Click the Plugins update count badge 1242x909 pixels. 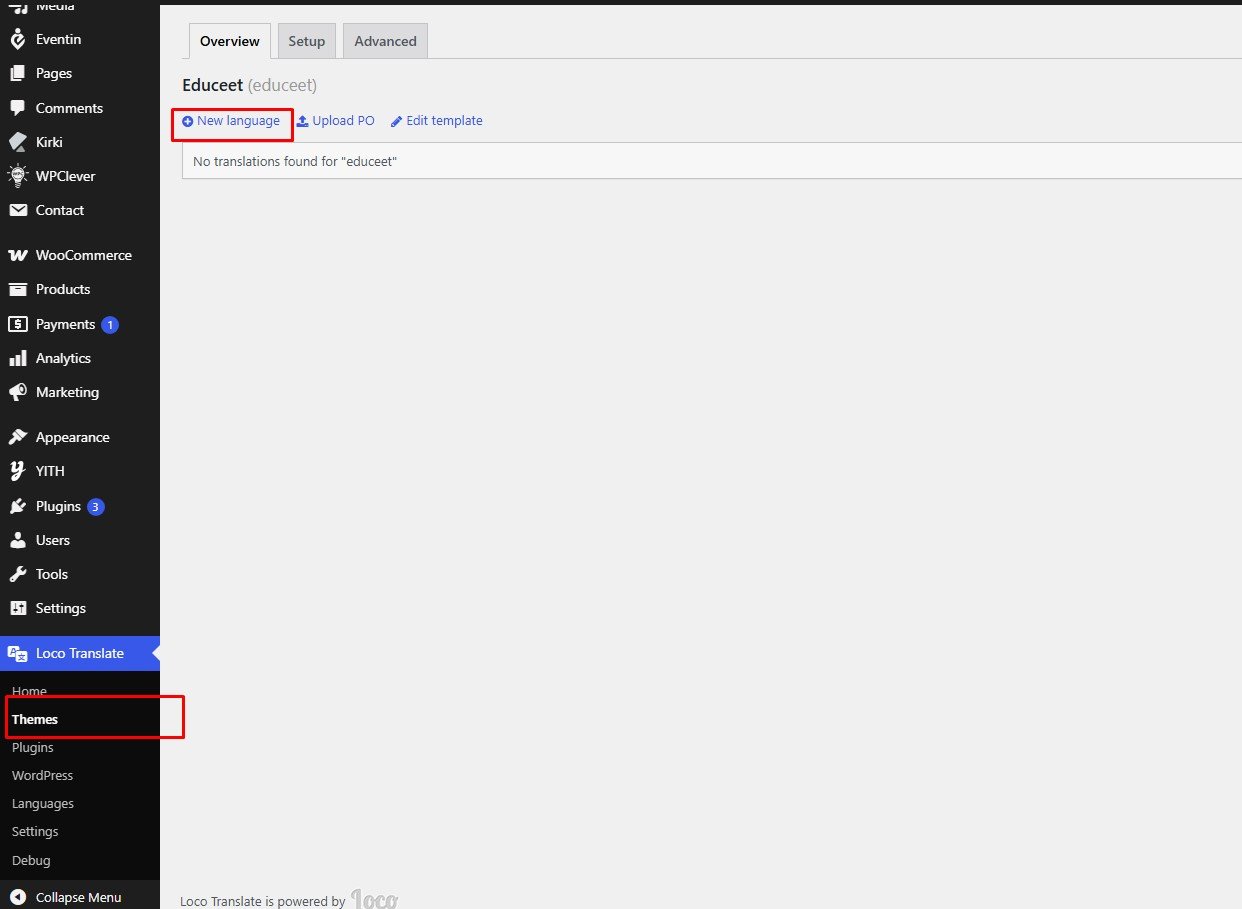[x=96, y=506]
